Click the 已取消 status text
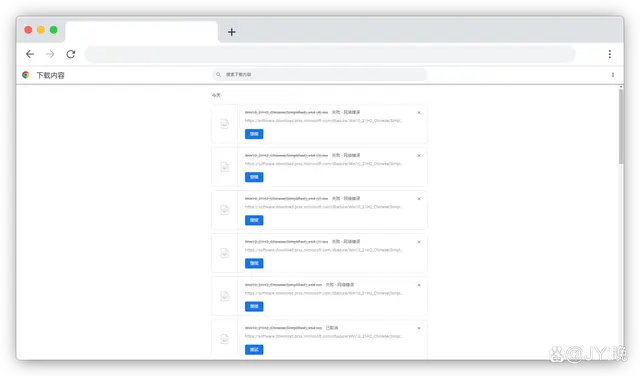This screenshot has height=376, width=640. coord(332,328)
